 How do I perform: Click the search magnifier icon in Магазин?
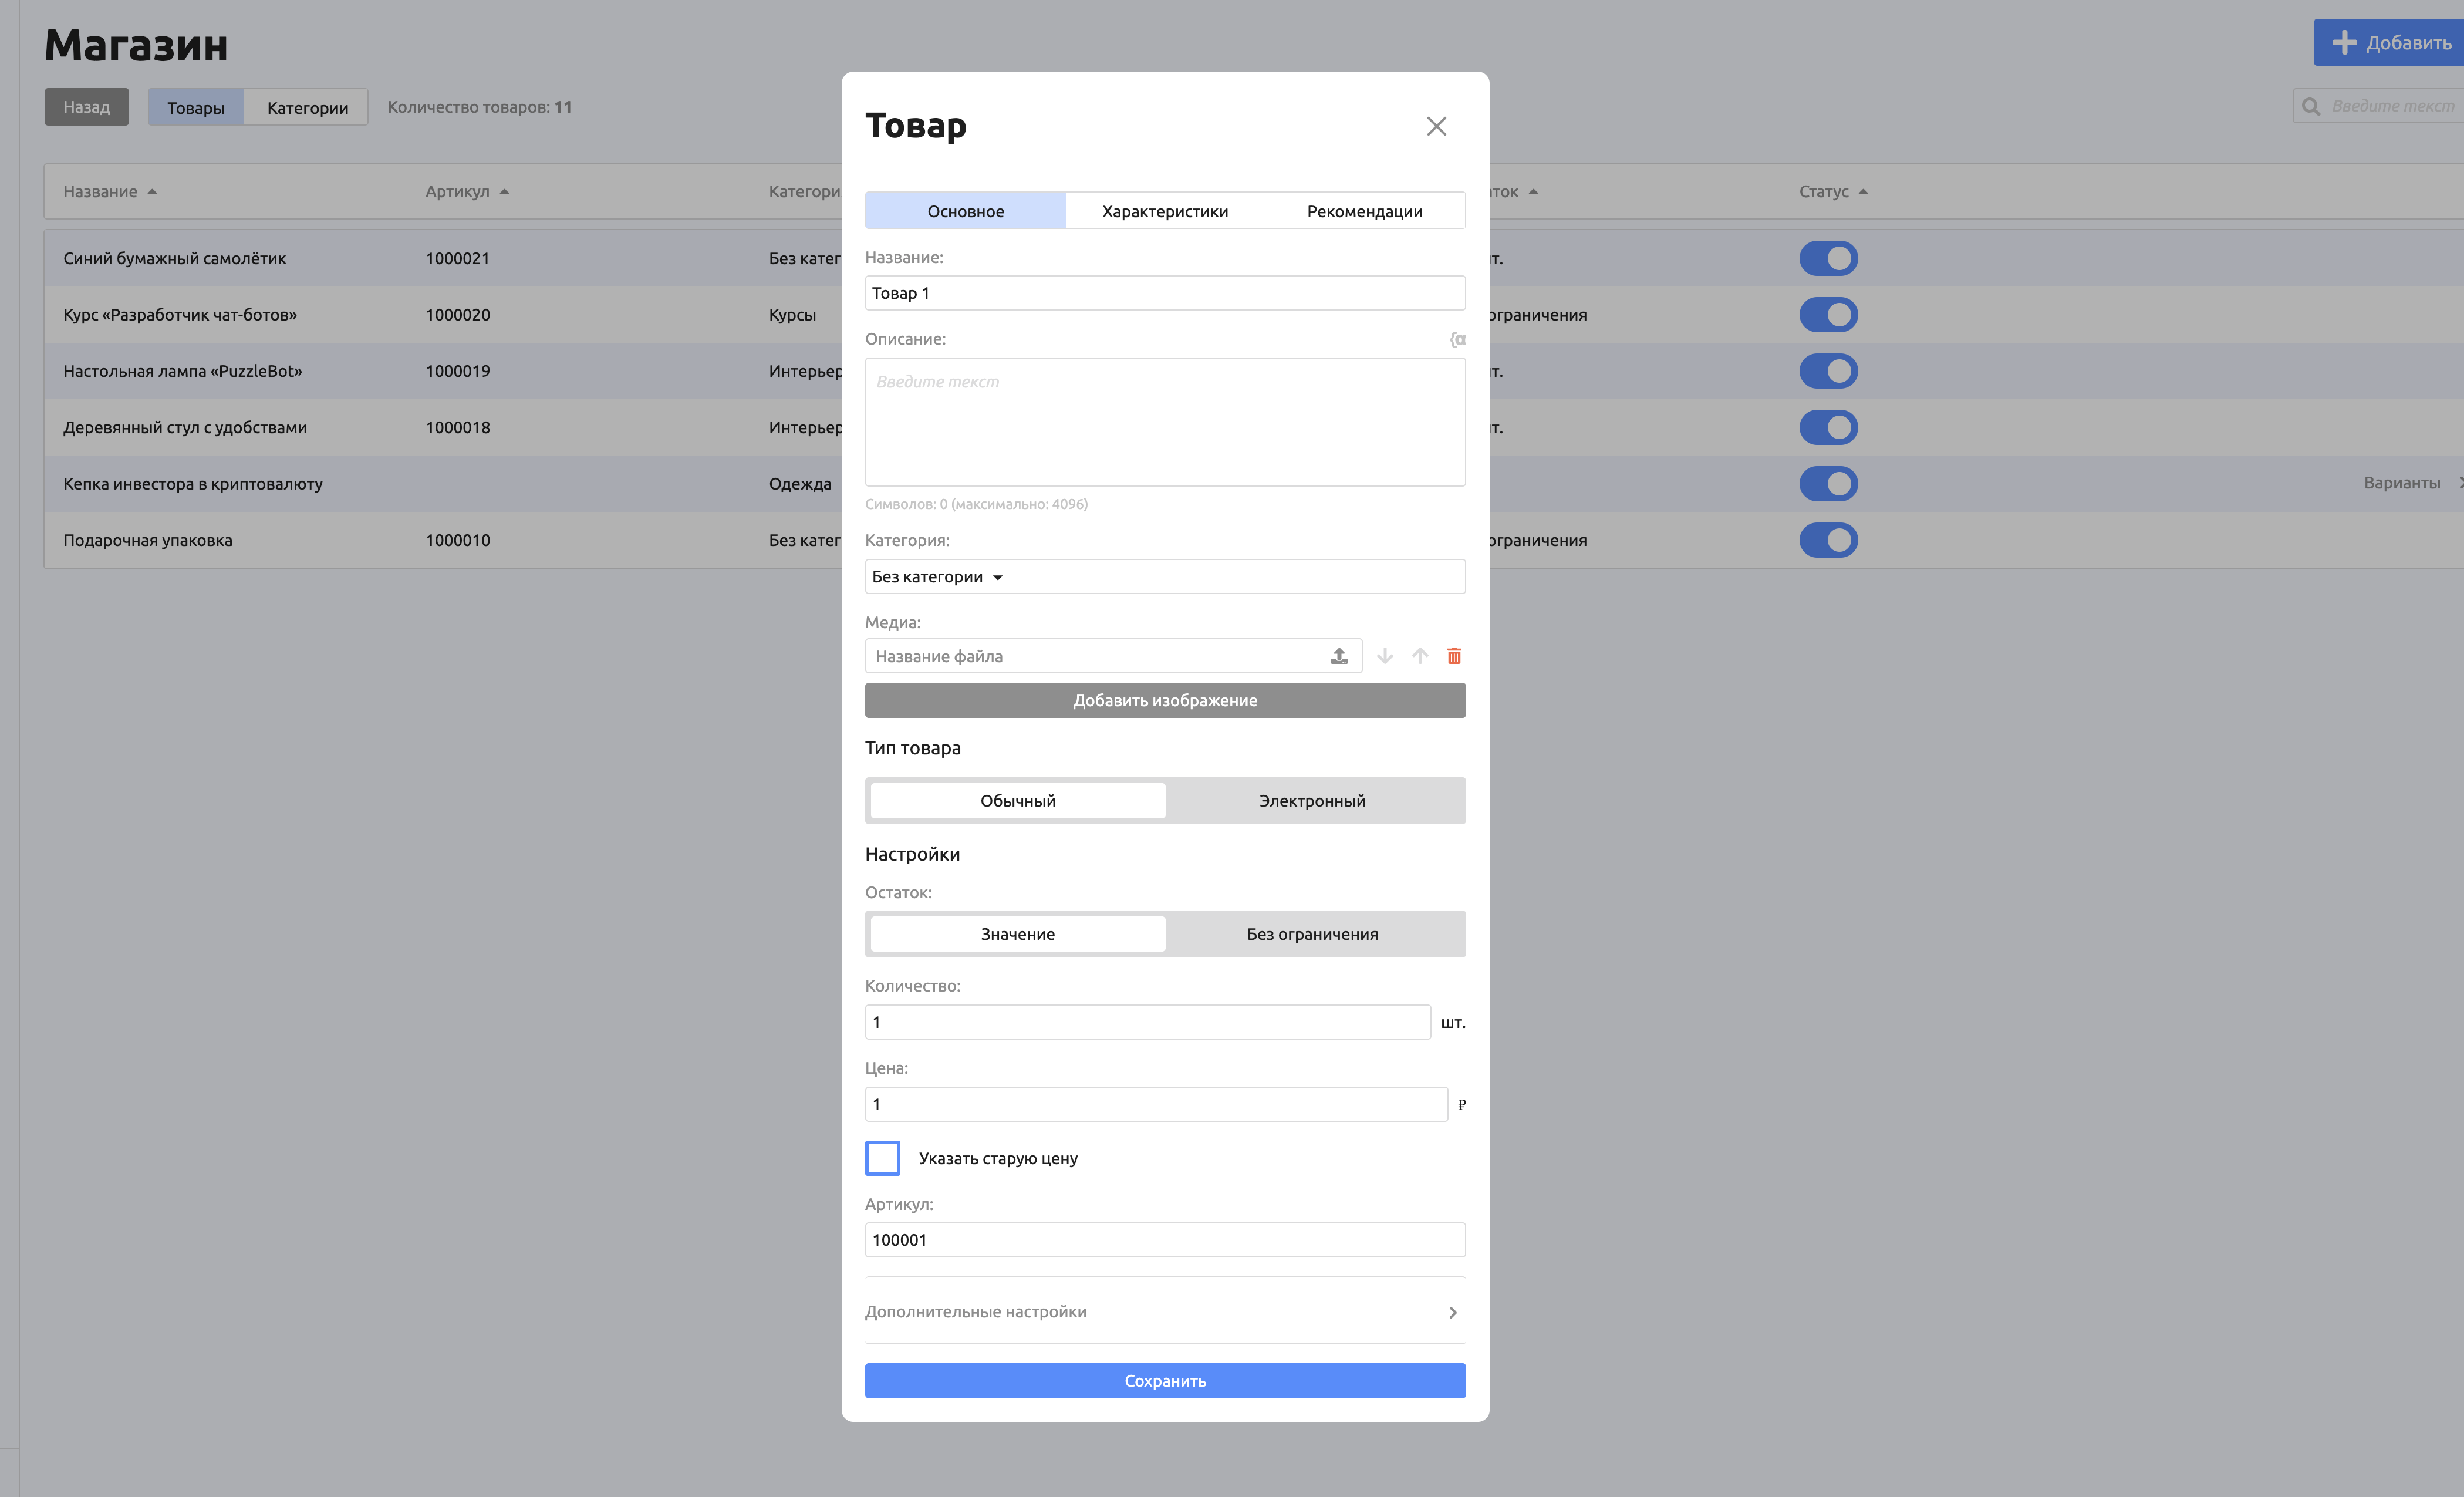coord(2311,106)
